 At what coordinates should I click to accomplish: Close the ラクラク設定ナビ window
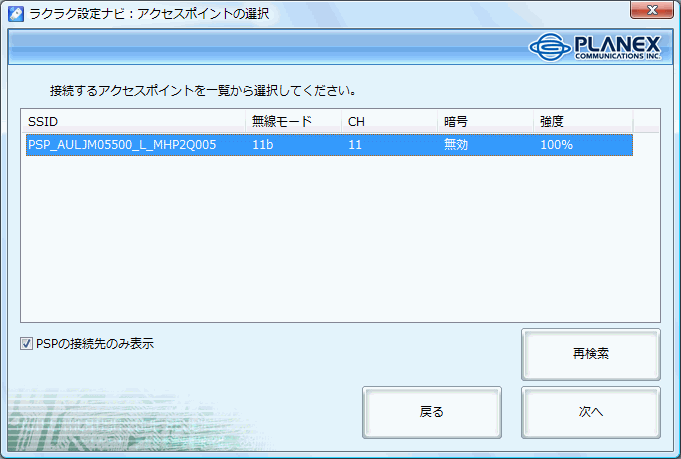pyautogui.click(x=651, y=10)
